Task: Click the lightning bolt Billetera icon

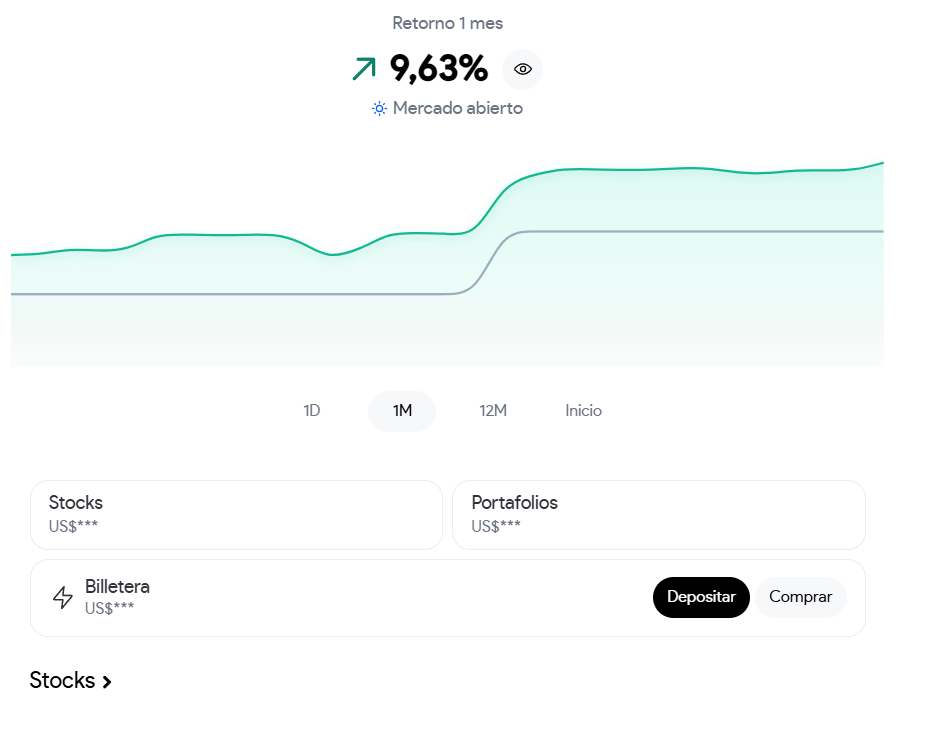Action: point(63,597)
